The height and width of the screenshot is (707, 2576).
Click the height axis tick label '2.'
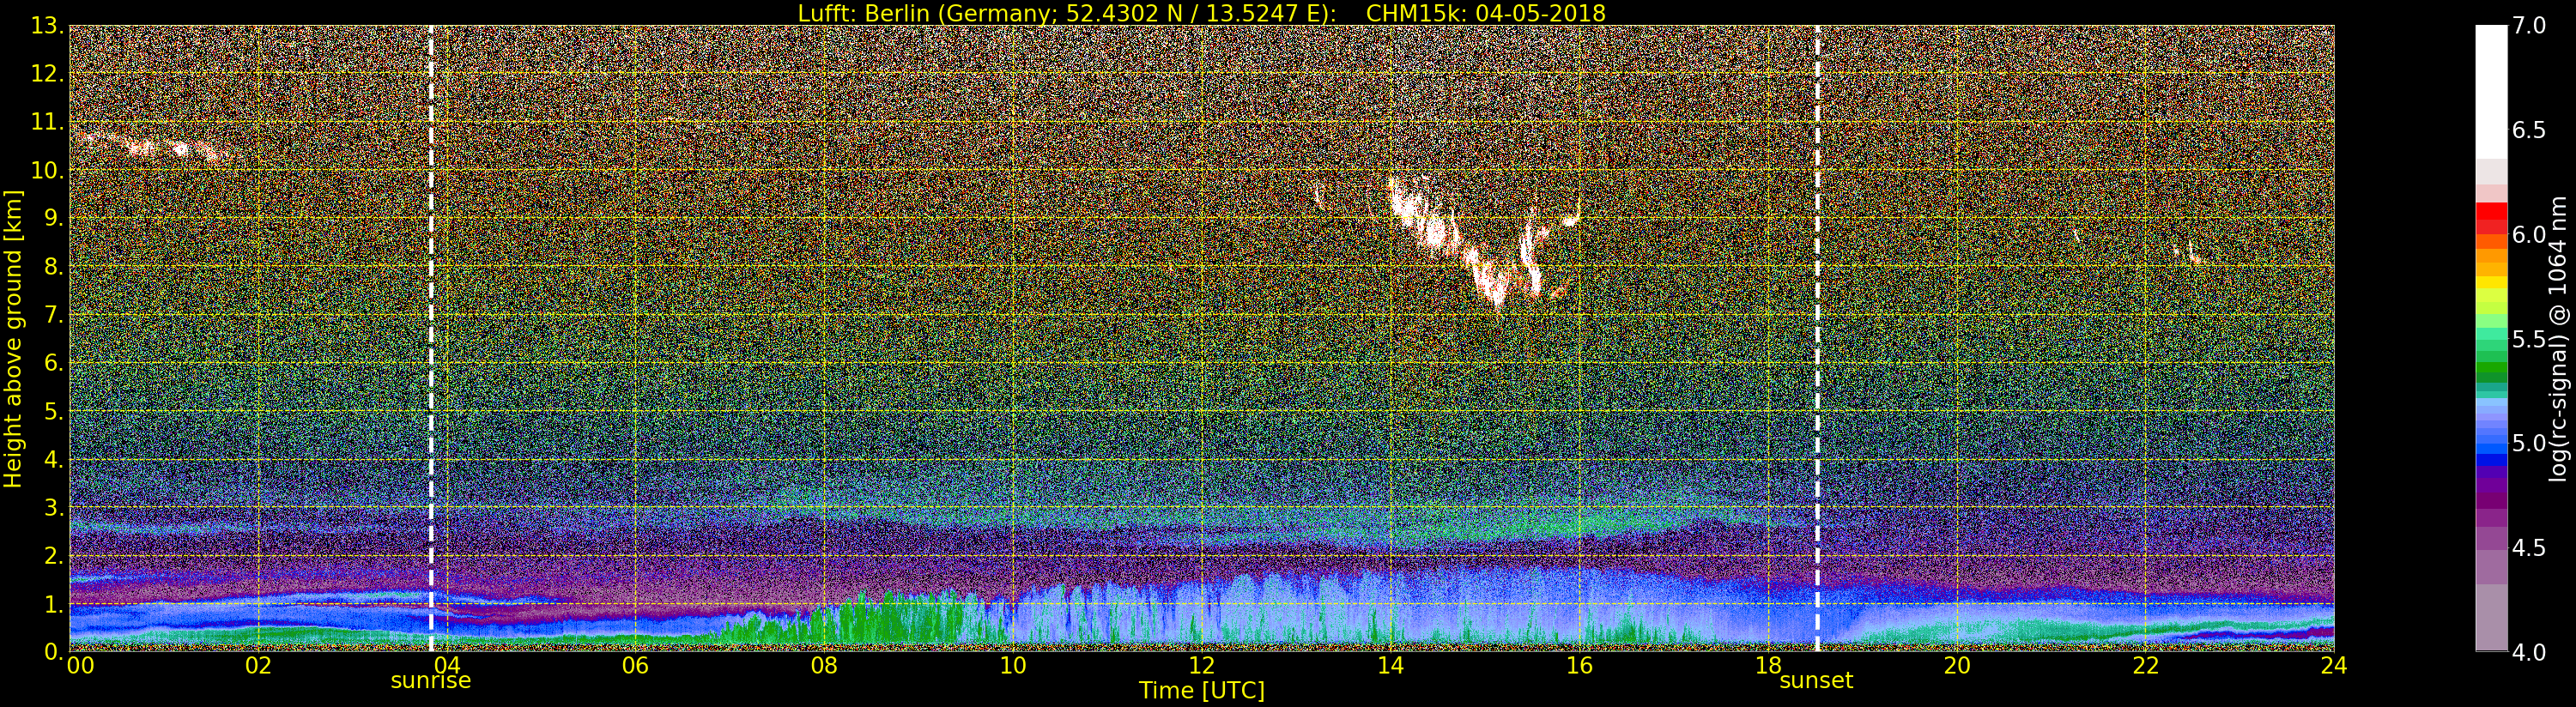(x=54, y=555)
